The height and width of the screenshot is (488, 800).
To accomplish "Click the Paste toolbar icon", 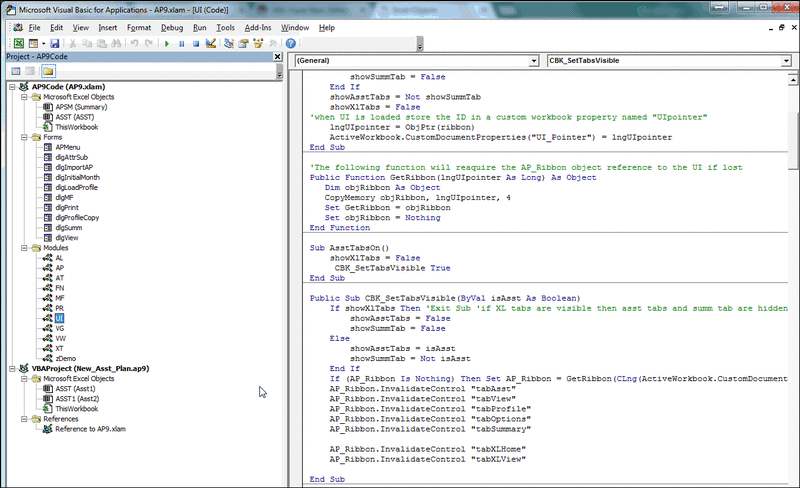I will pyautogui.click(x=102, y=43).
